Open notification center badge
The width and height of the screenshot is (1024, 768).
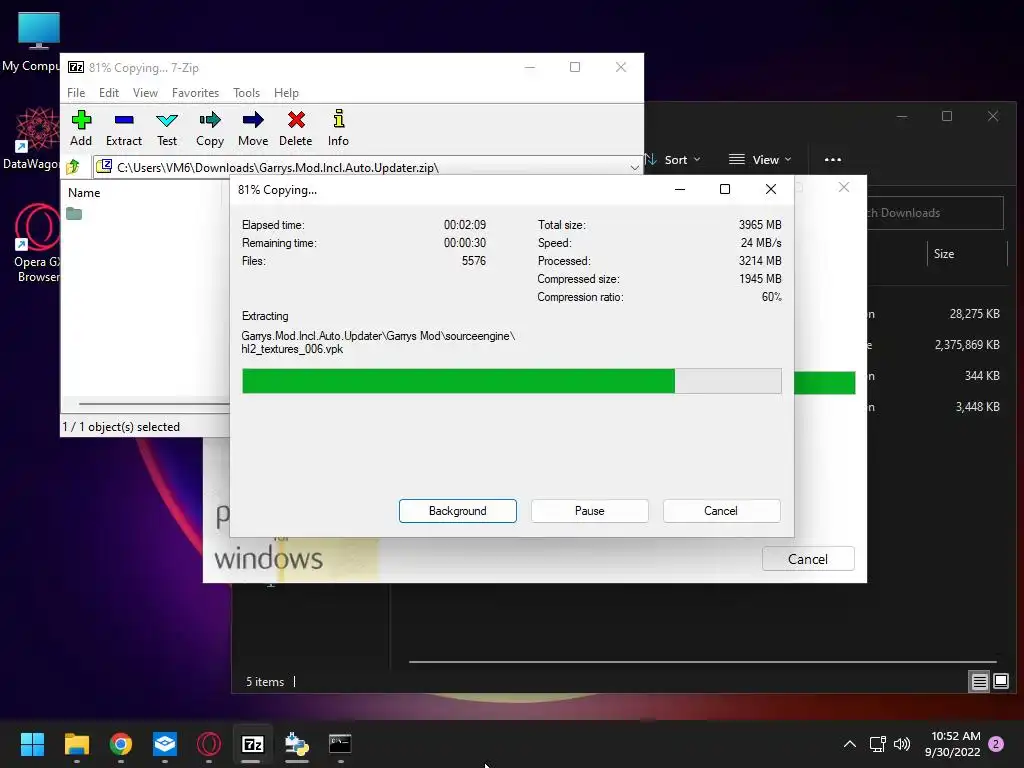pyautogui.click(x=996, y=744)
